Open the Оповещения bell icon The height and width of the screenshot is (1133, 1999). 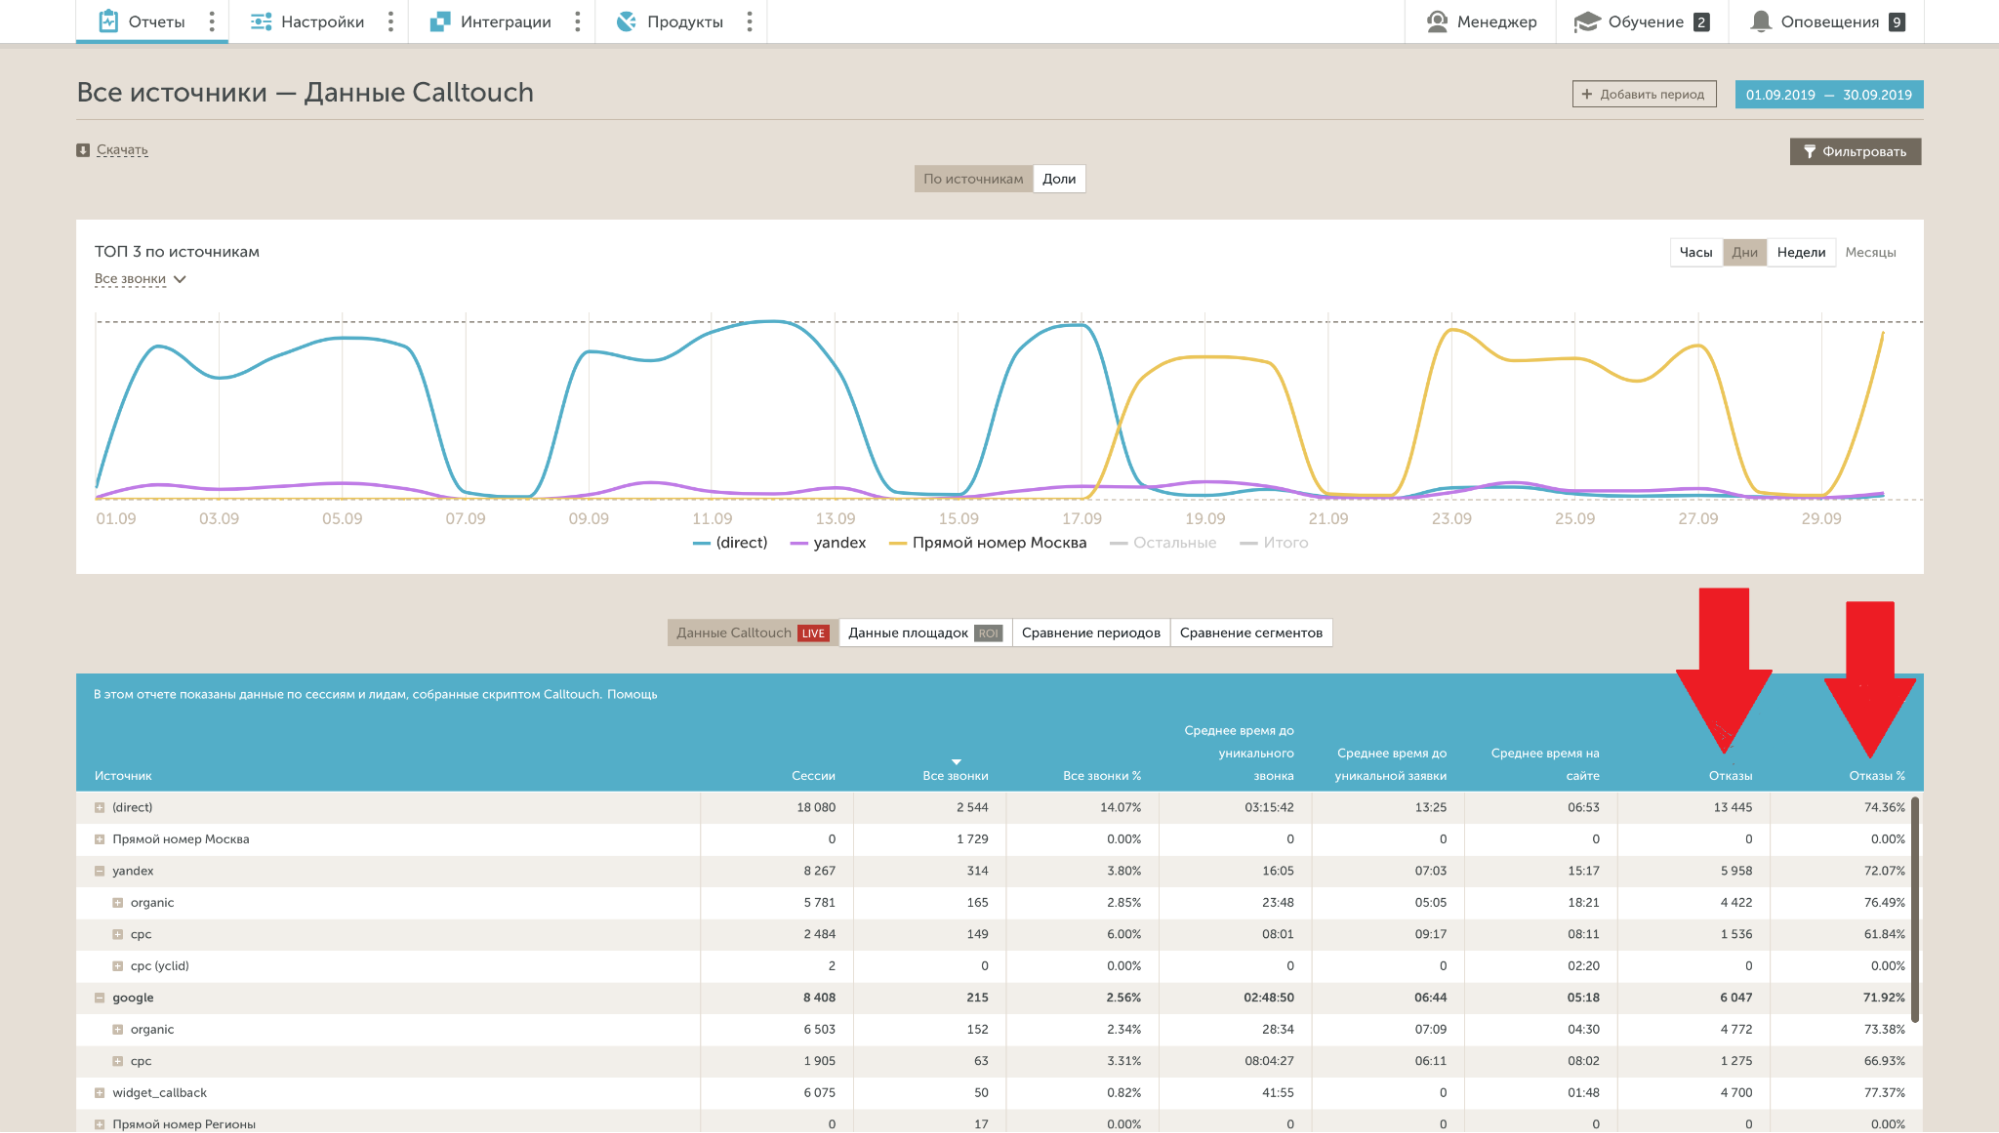pos(1761,21)
